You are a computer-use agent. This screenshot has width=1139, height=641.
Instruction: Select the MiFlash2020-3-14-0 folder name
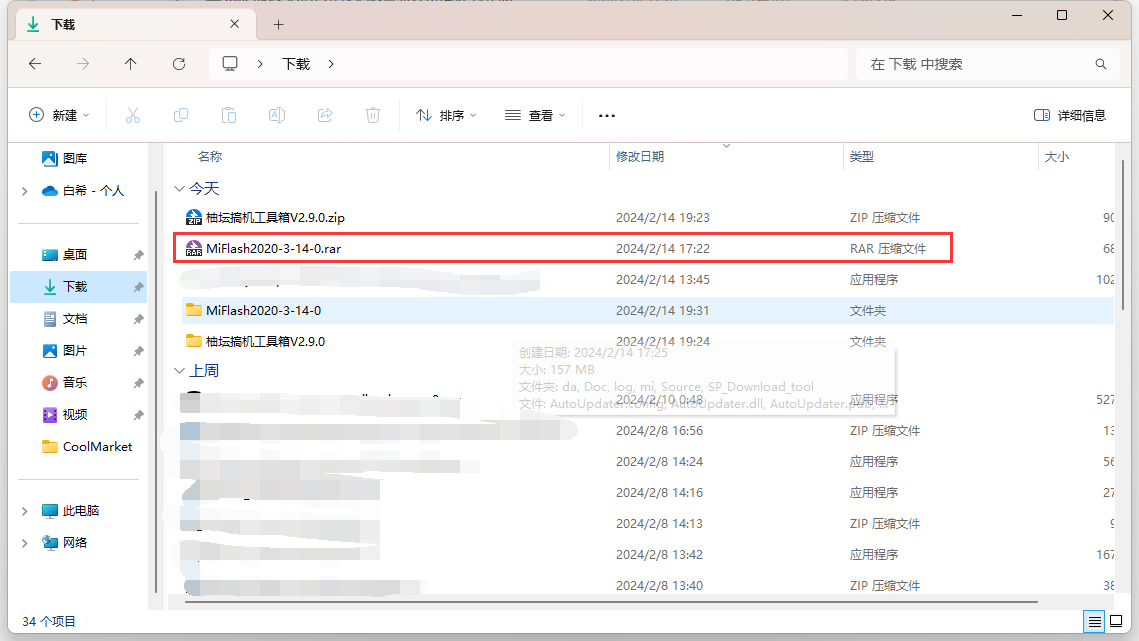point(264,310)
